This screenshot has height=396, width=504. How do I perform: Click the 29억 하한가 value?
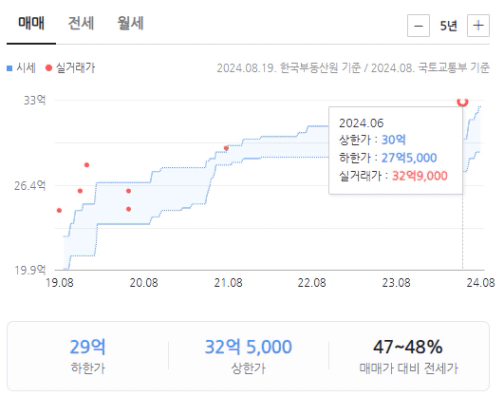click(88, 347)
